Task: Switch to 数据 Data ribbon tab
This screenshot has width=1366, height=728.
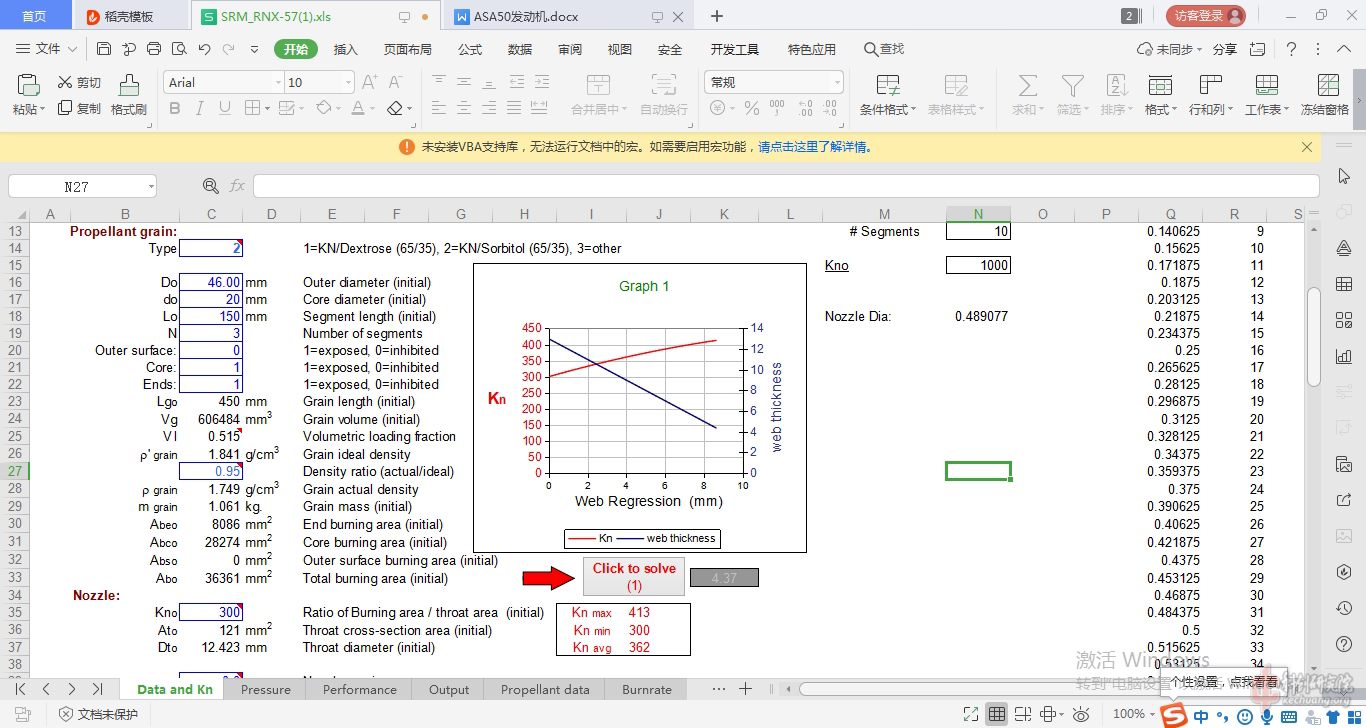Action: pyautogui.click(x=520, y=49)
